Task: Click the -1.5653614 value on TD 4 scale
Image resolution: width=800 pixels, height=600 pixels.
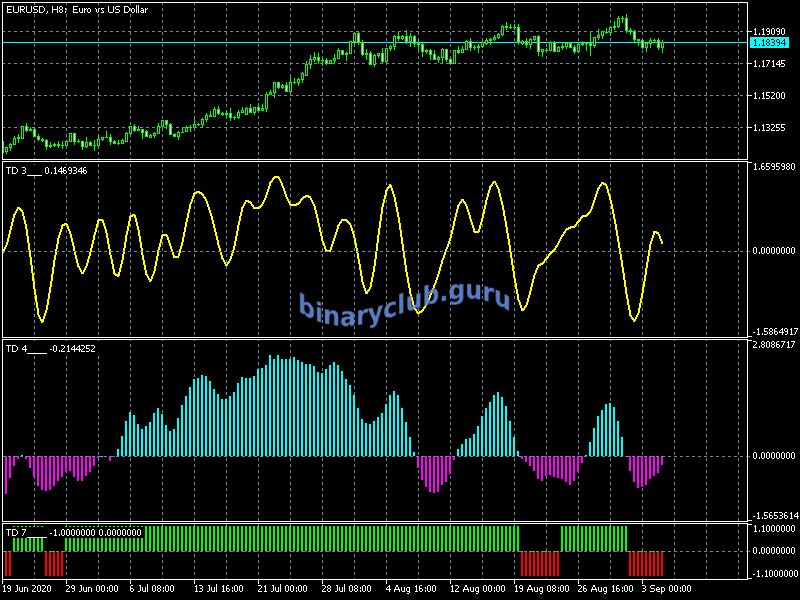Action: coord(774,516)
